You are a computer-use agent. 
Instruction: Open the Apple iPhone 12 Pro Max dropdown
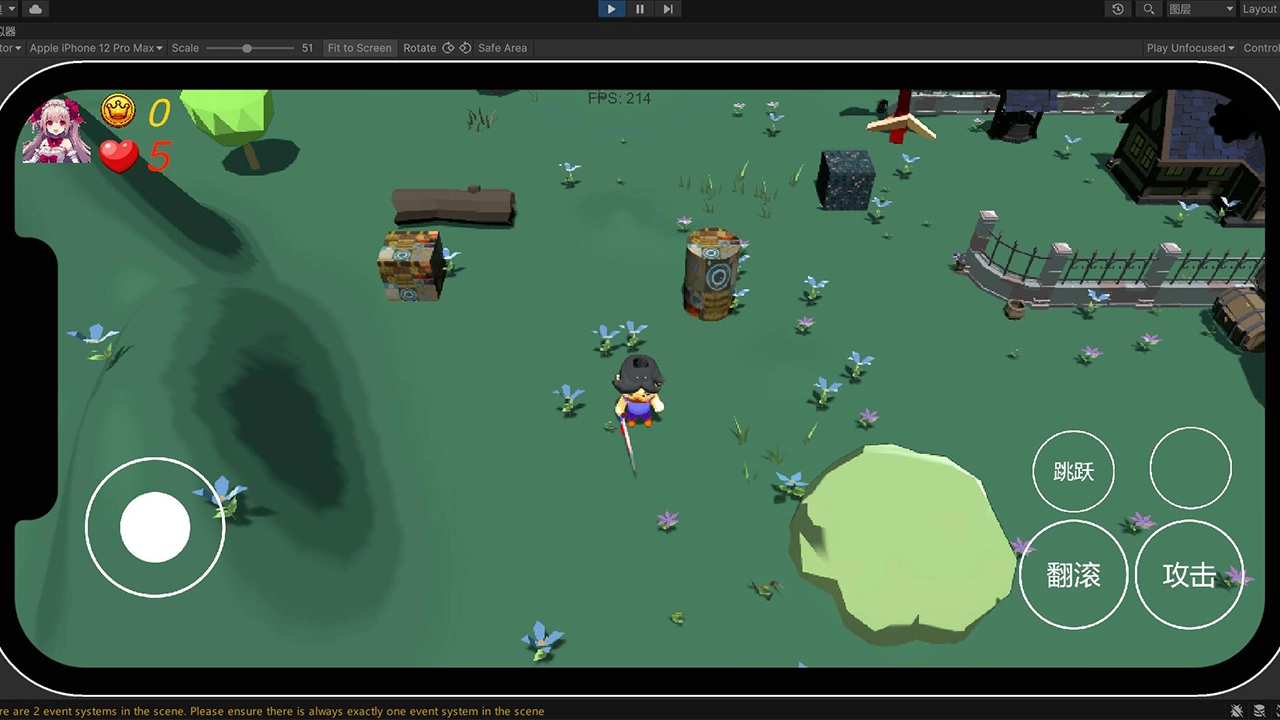[x=96, y=48]
